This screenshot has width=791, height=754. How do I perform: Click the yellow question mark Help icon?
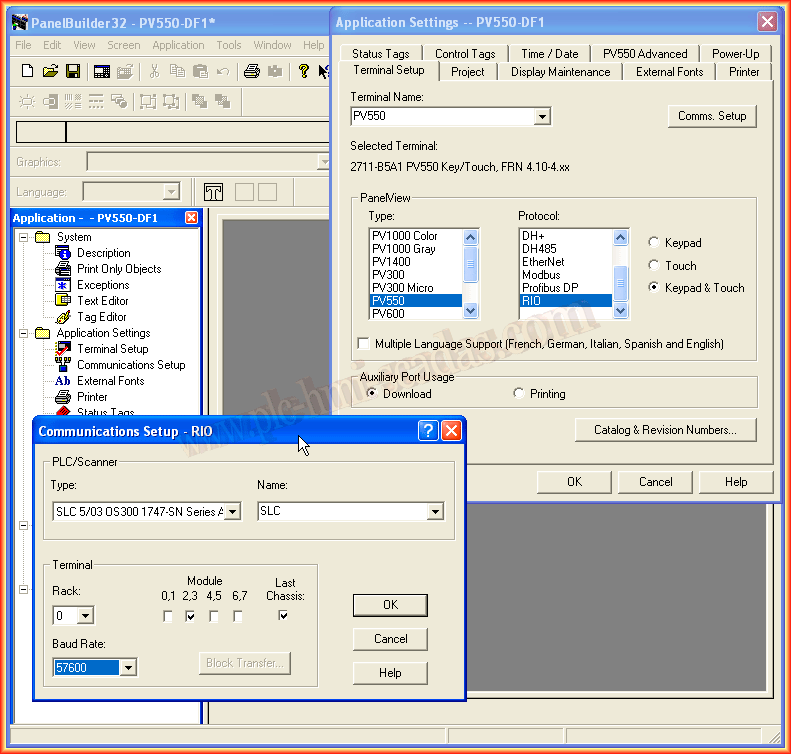tap(303, 71)
